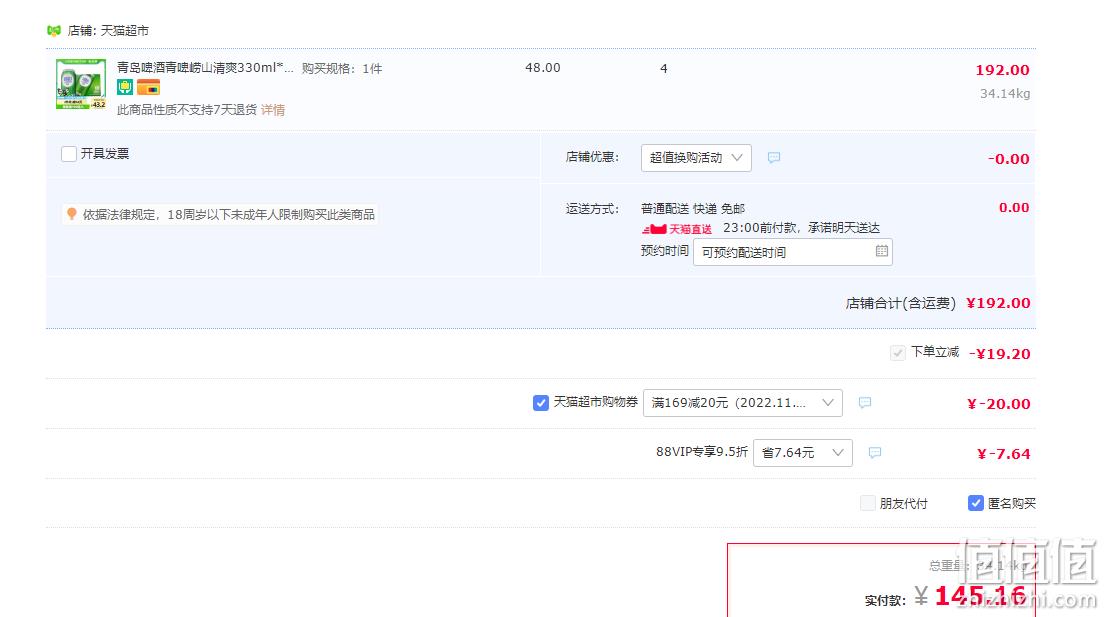The width and height of the screenshot is (1106, 617).
Task: Check the 朋友代付 friend-pay checkbox
Action: pos(868,503)
